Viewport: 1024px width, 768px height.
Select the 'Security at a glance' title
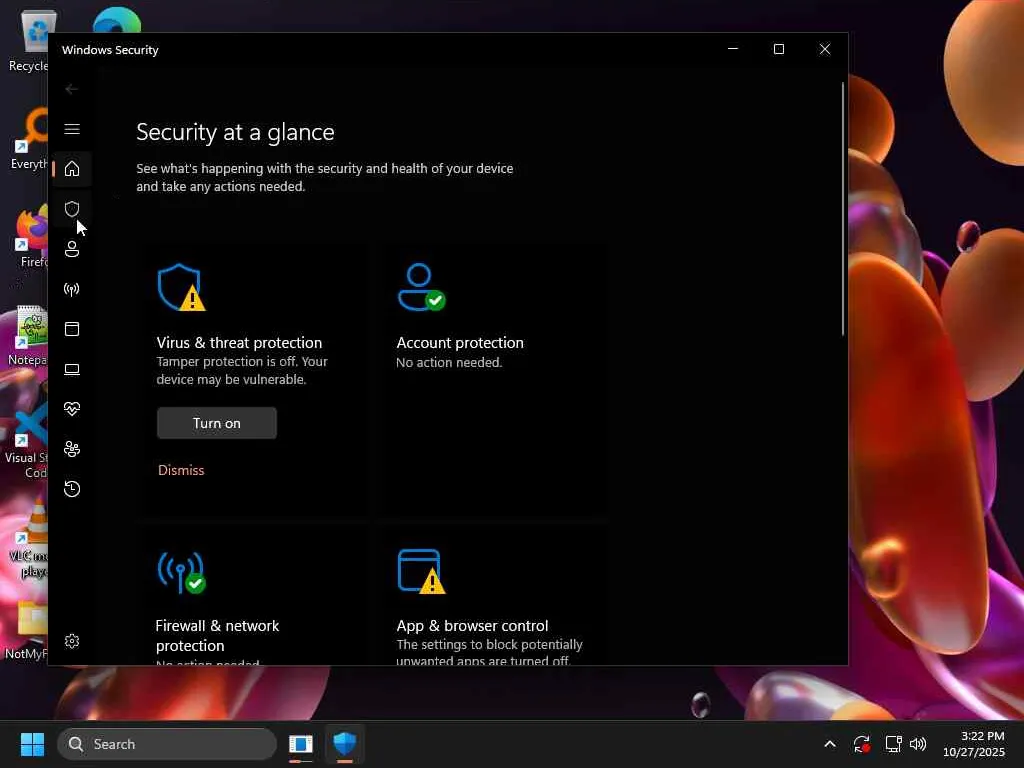[235, 133]
